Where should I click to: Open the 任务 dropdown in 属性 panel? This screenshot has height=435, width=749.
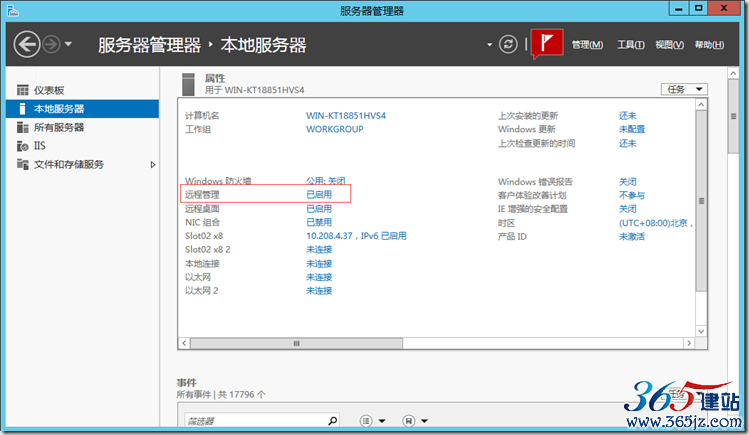683,89
